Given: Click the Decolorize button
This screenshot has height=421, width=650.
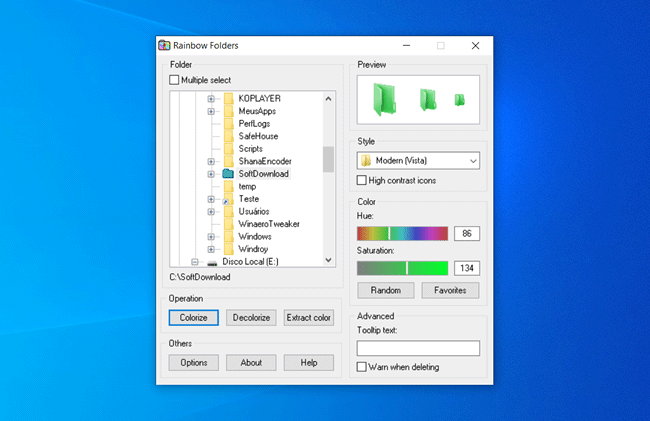Looking at the screenshot, I should [251, 318].
